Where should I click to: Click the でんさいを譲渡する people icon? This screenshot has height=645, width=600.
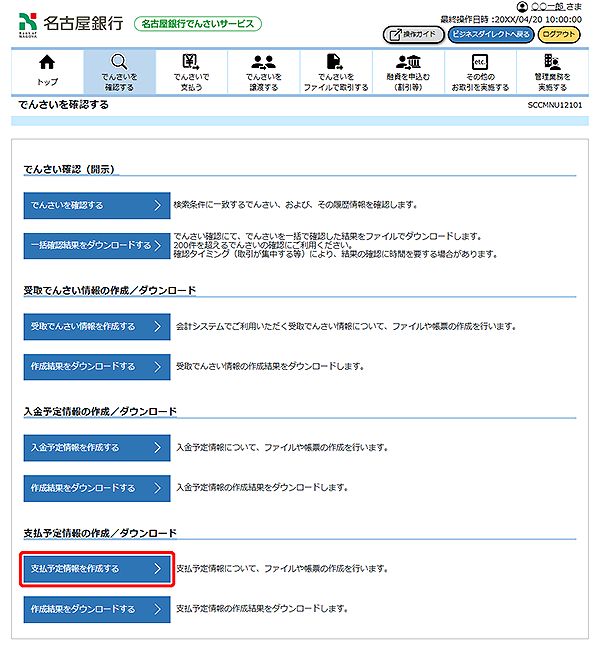[x=264, y=63]
